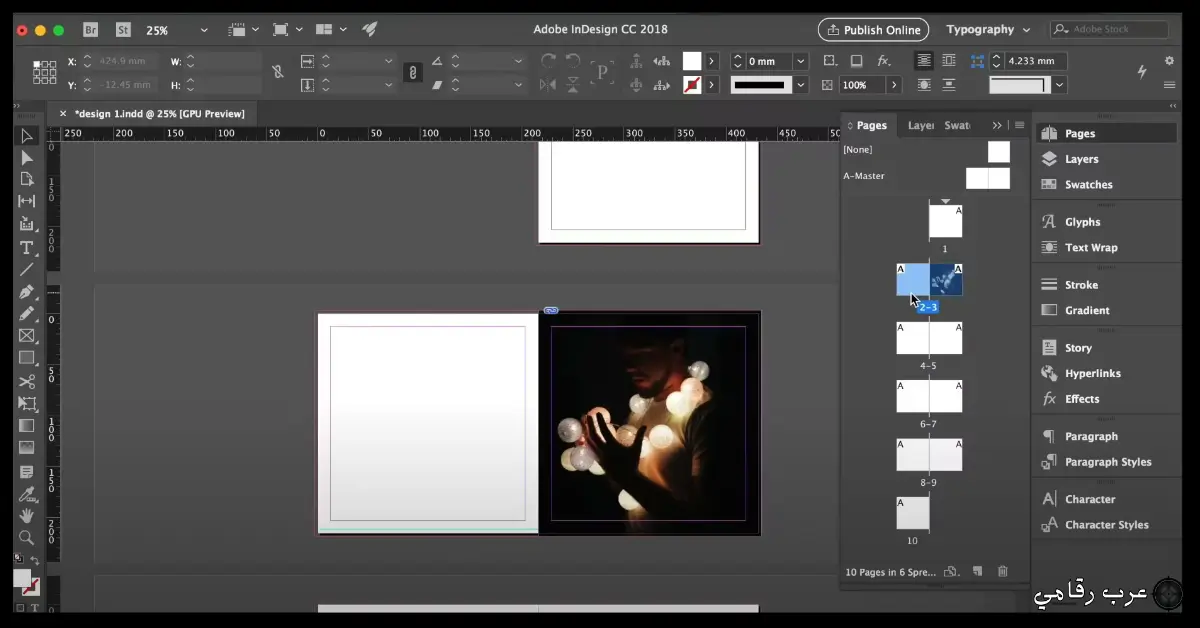Open the Typography workspace dropdown
Screen dimensions: 1200x628
point(988,29)
